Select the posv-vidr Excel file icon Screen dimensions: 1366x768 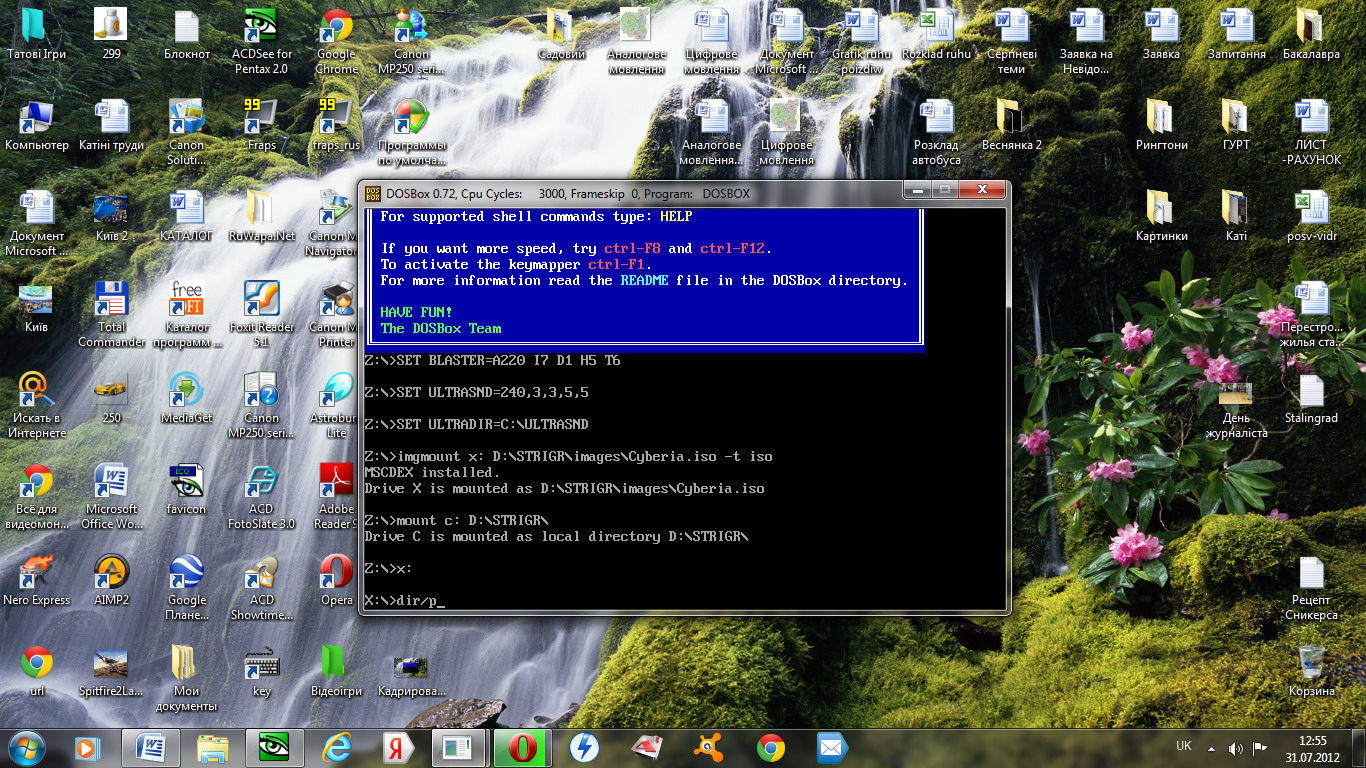click(1311, 217)
